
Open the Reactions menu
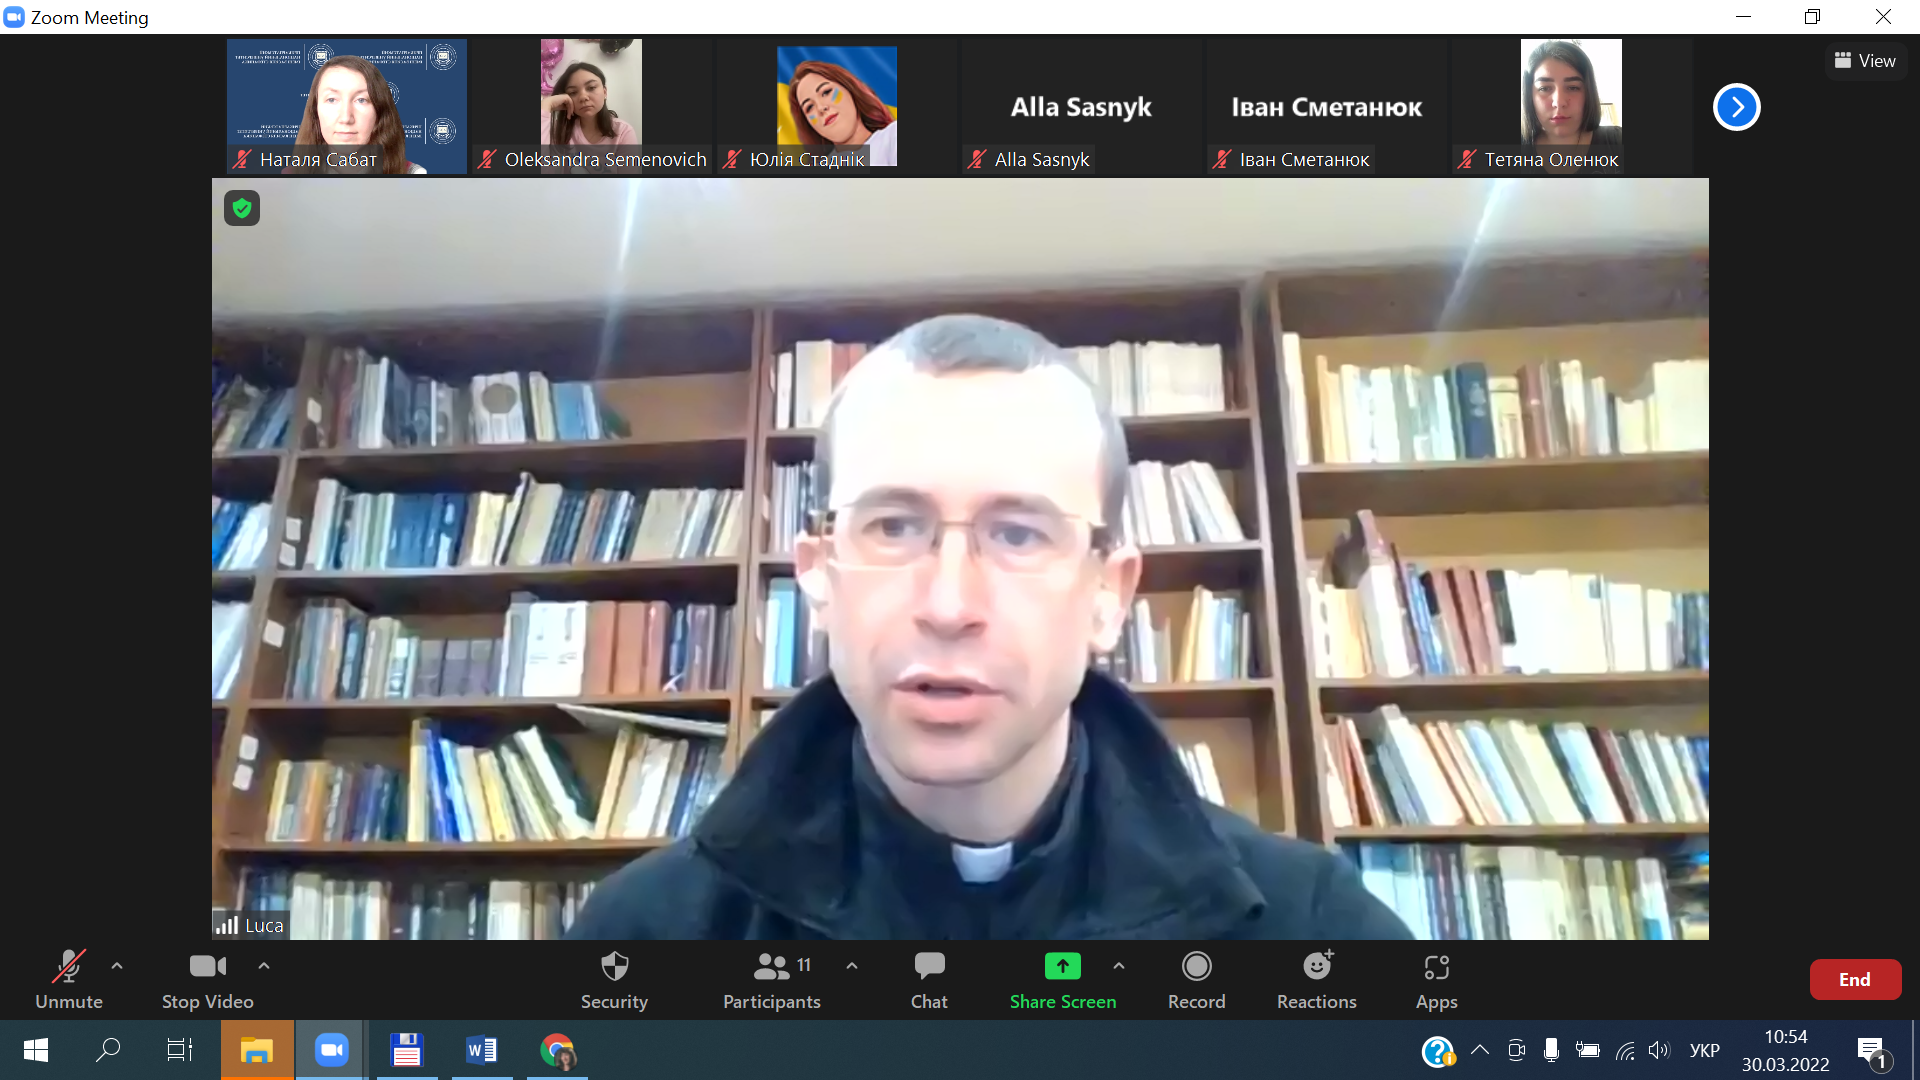click(1316, 979)
